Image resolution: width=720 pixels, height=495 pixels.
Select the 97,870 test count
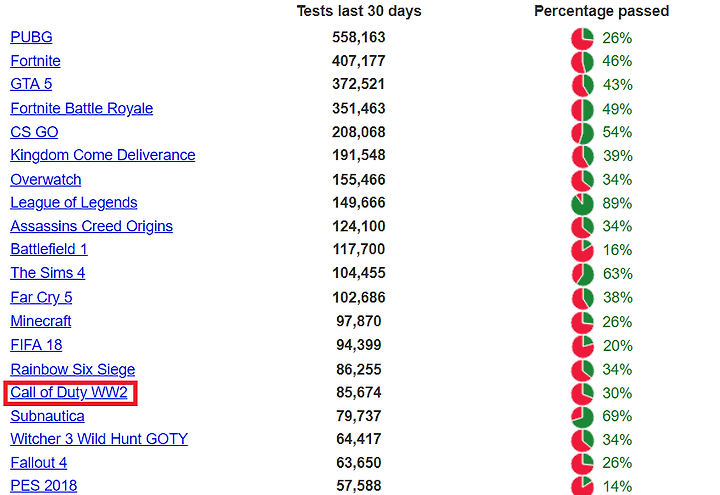(x=359, y=321)
